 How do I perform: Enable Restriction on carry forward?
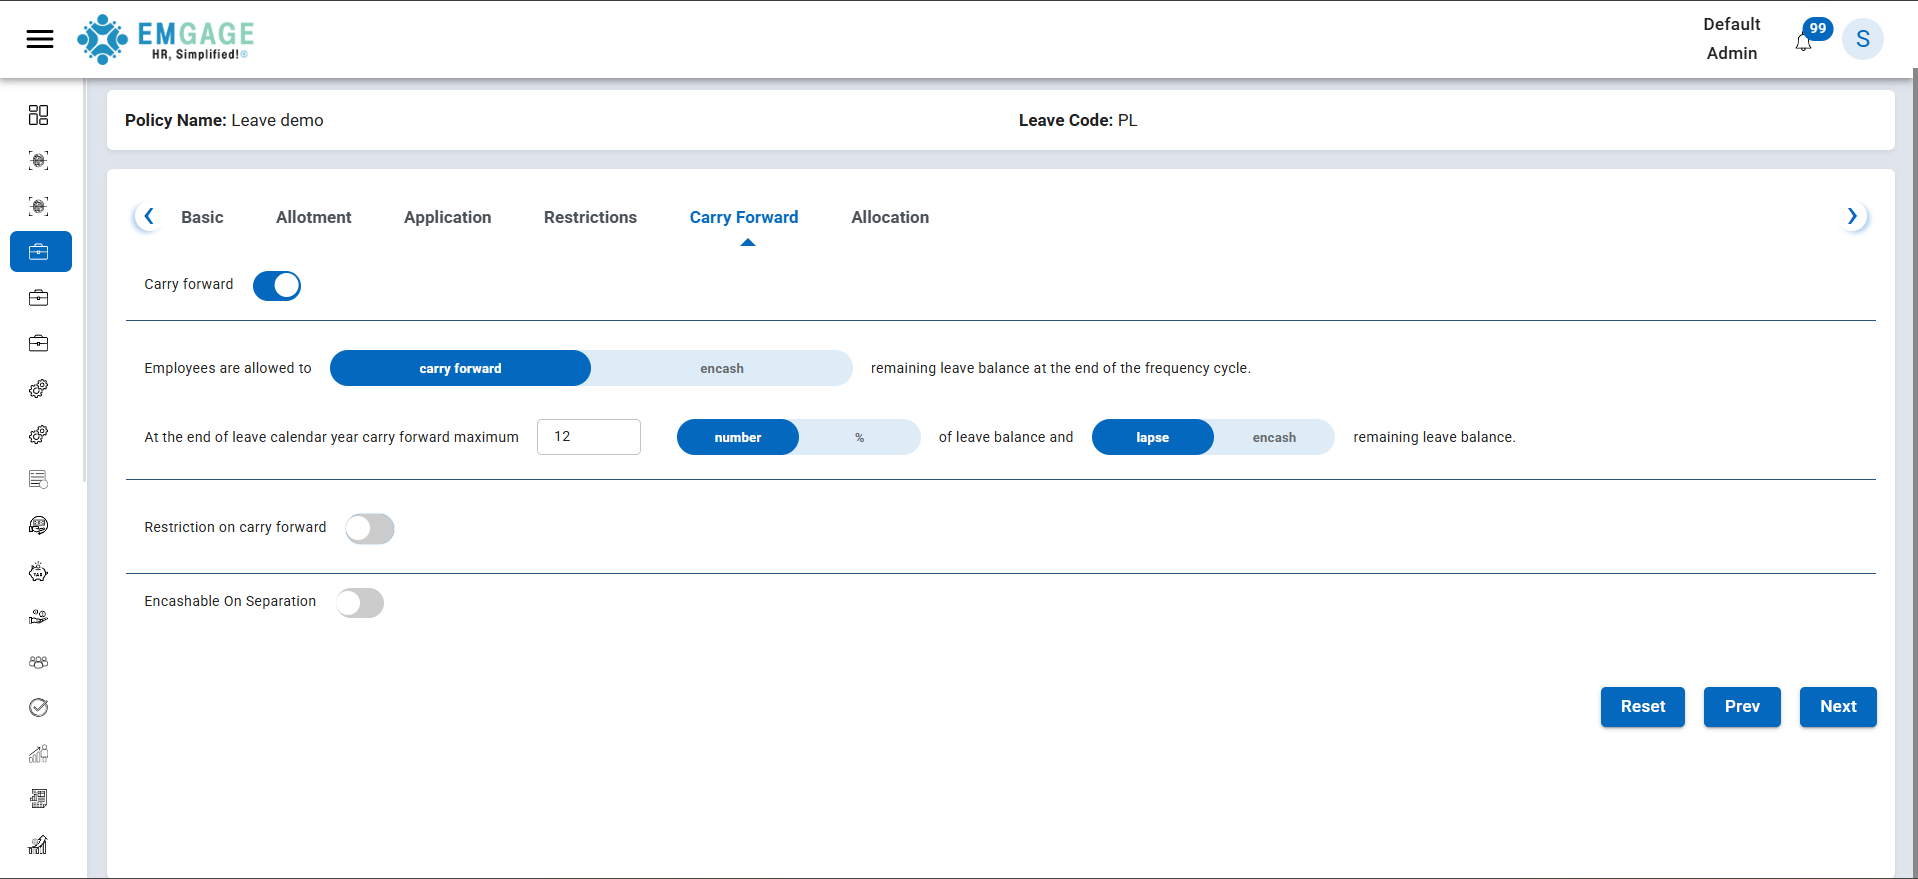pos(370,529)
